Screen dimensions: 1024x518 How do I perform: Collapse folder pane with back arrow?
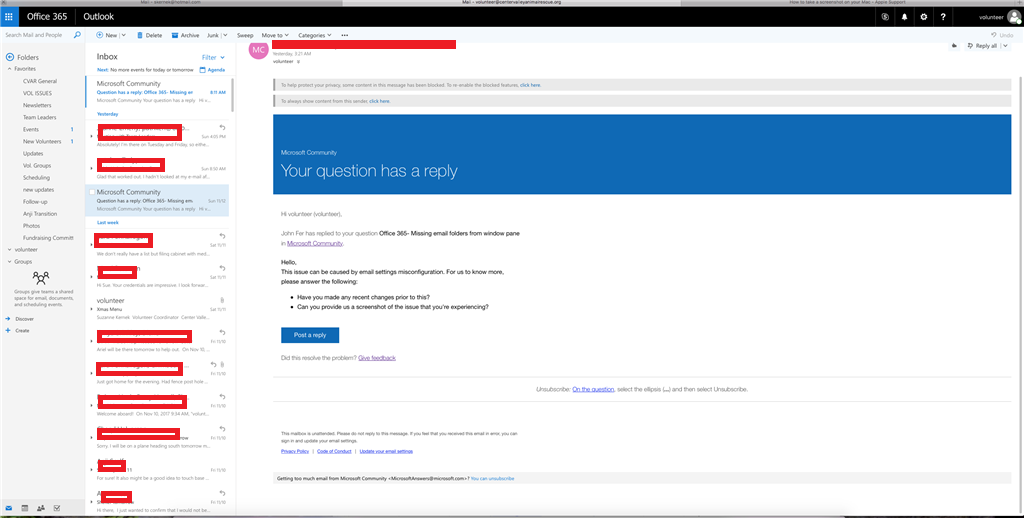(10, 57)
